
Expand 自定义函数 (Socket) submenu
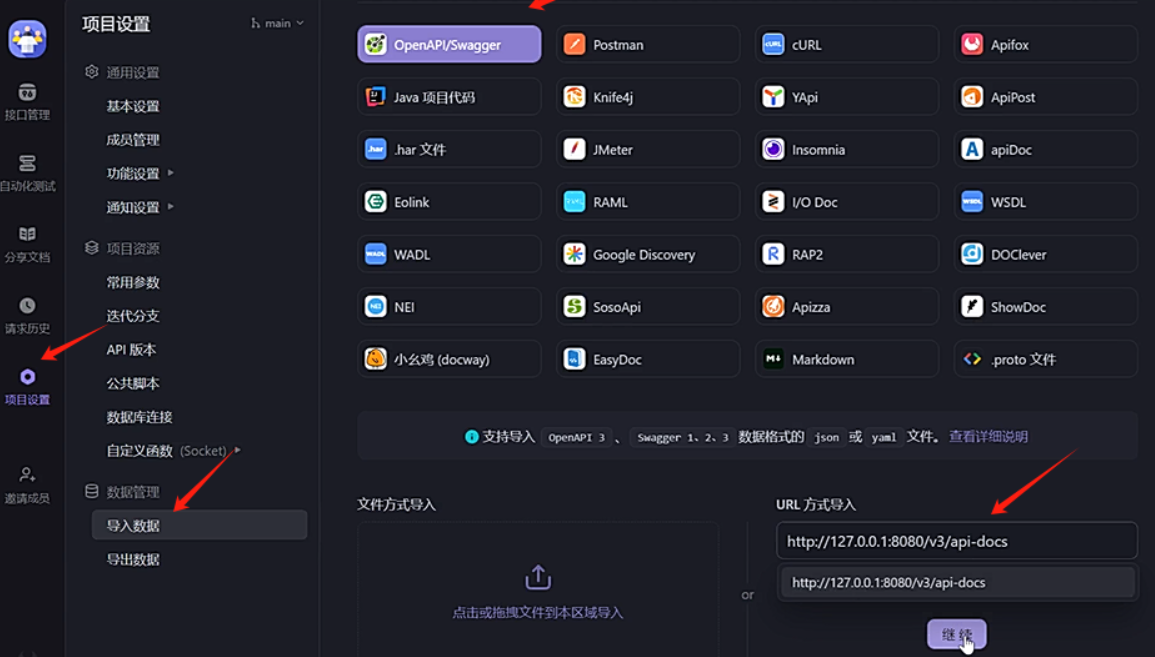point(237,450)
